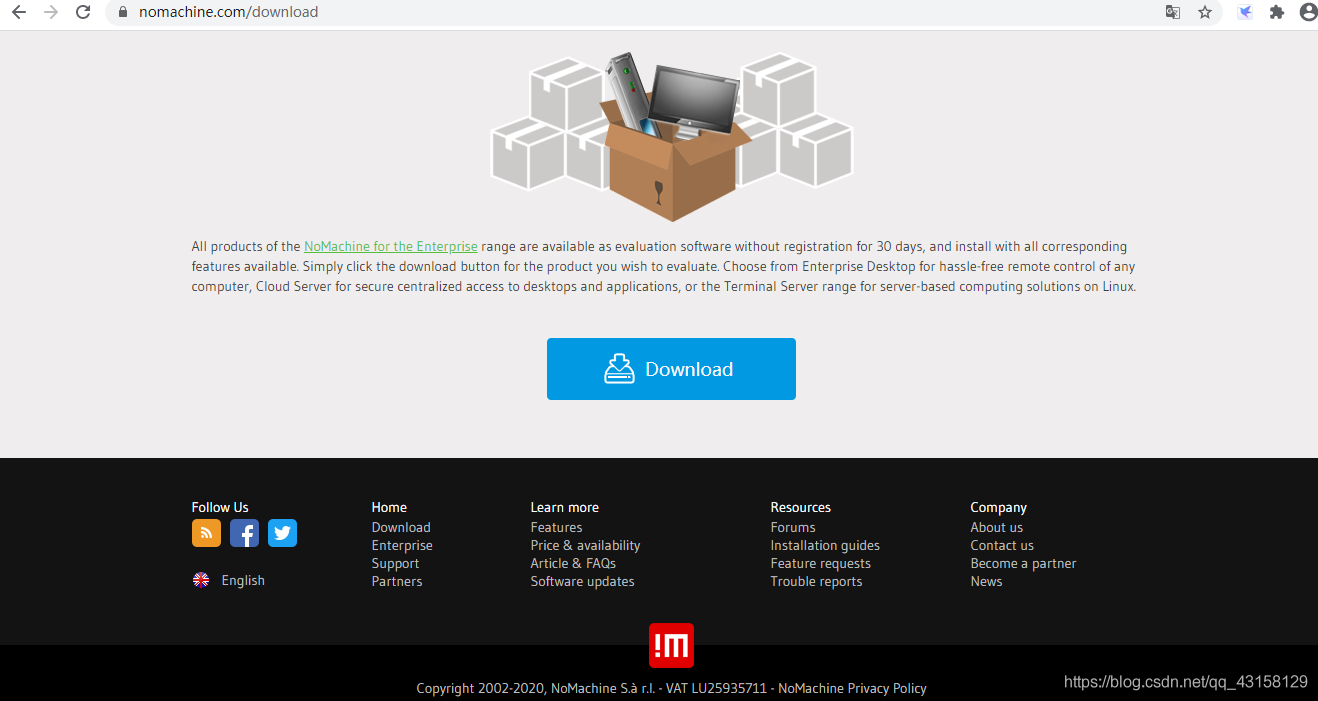
Task: Open Article & FAQs link
Action: tap(573, 563)
